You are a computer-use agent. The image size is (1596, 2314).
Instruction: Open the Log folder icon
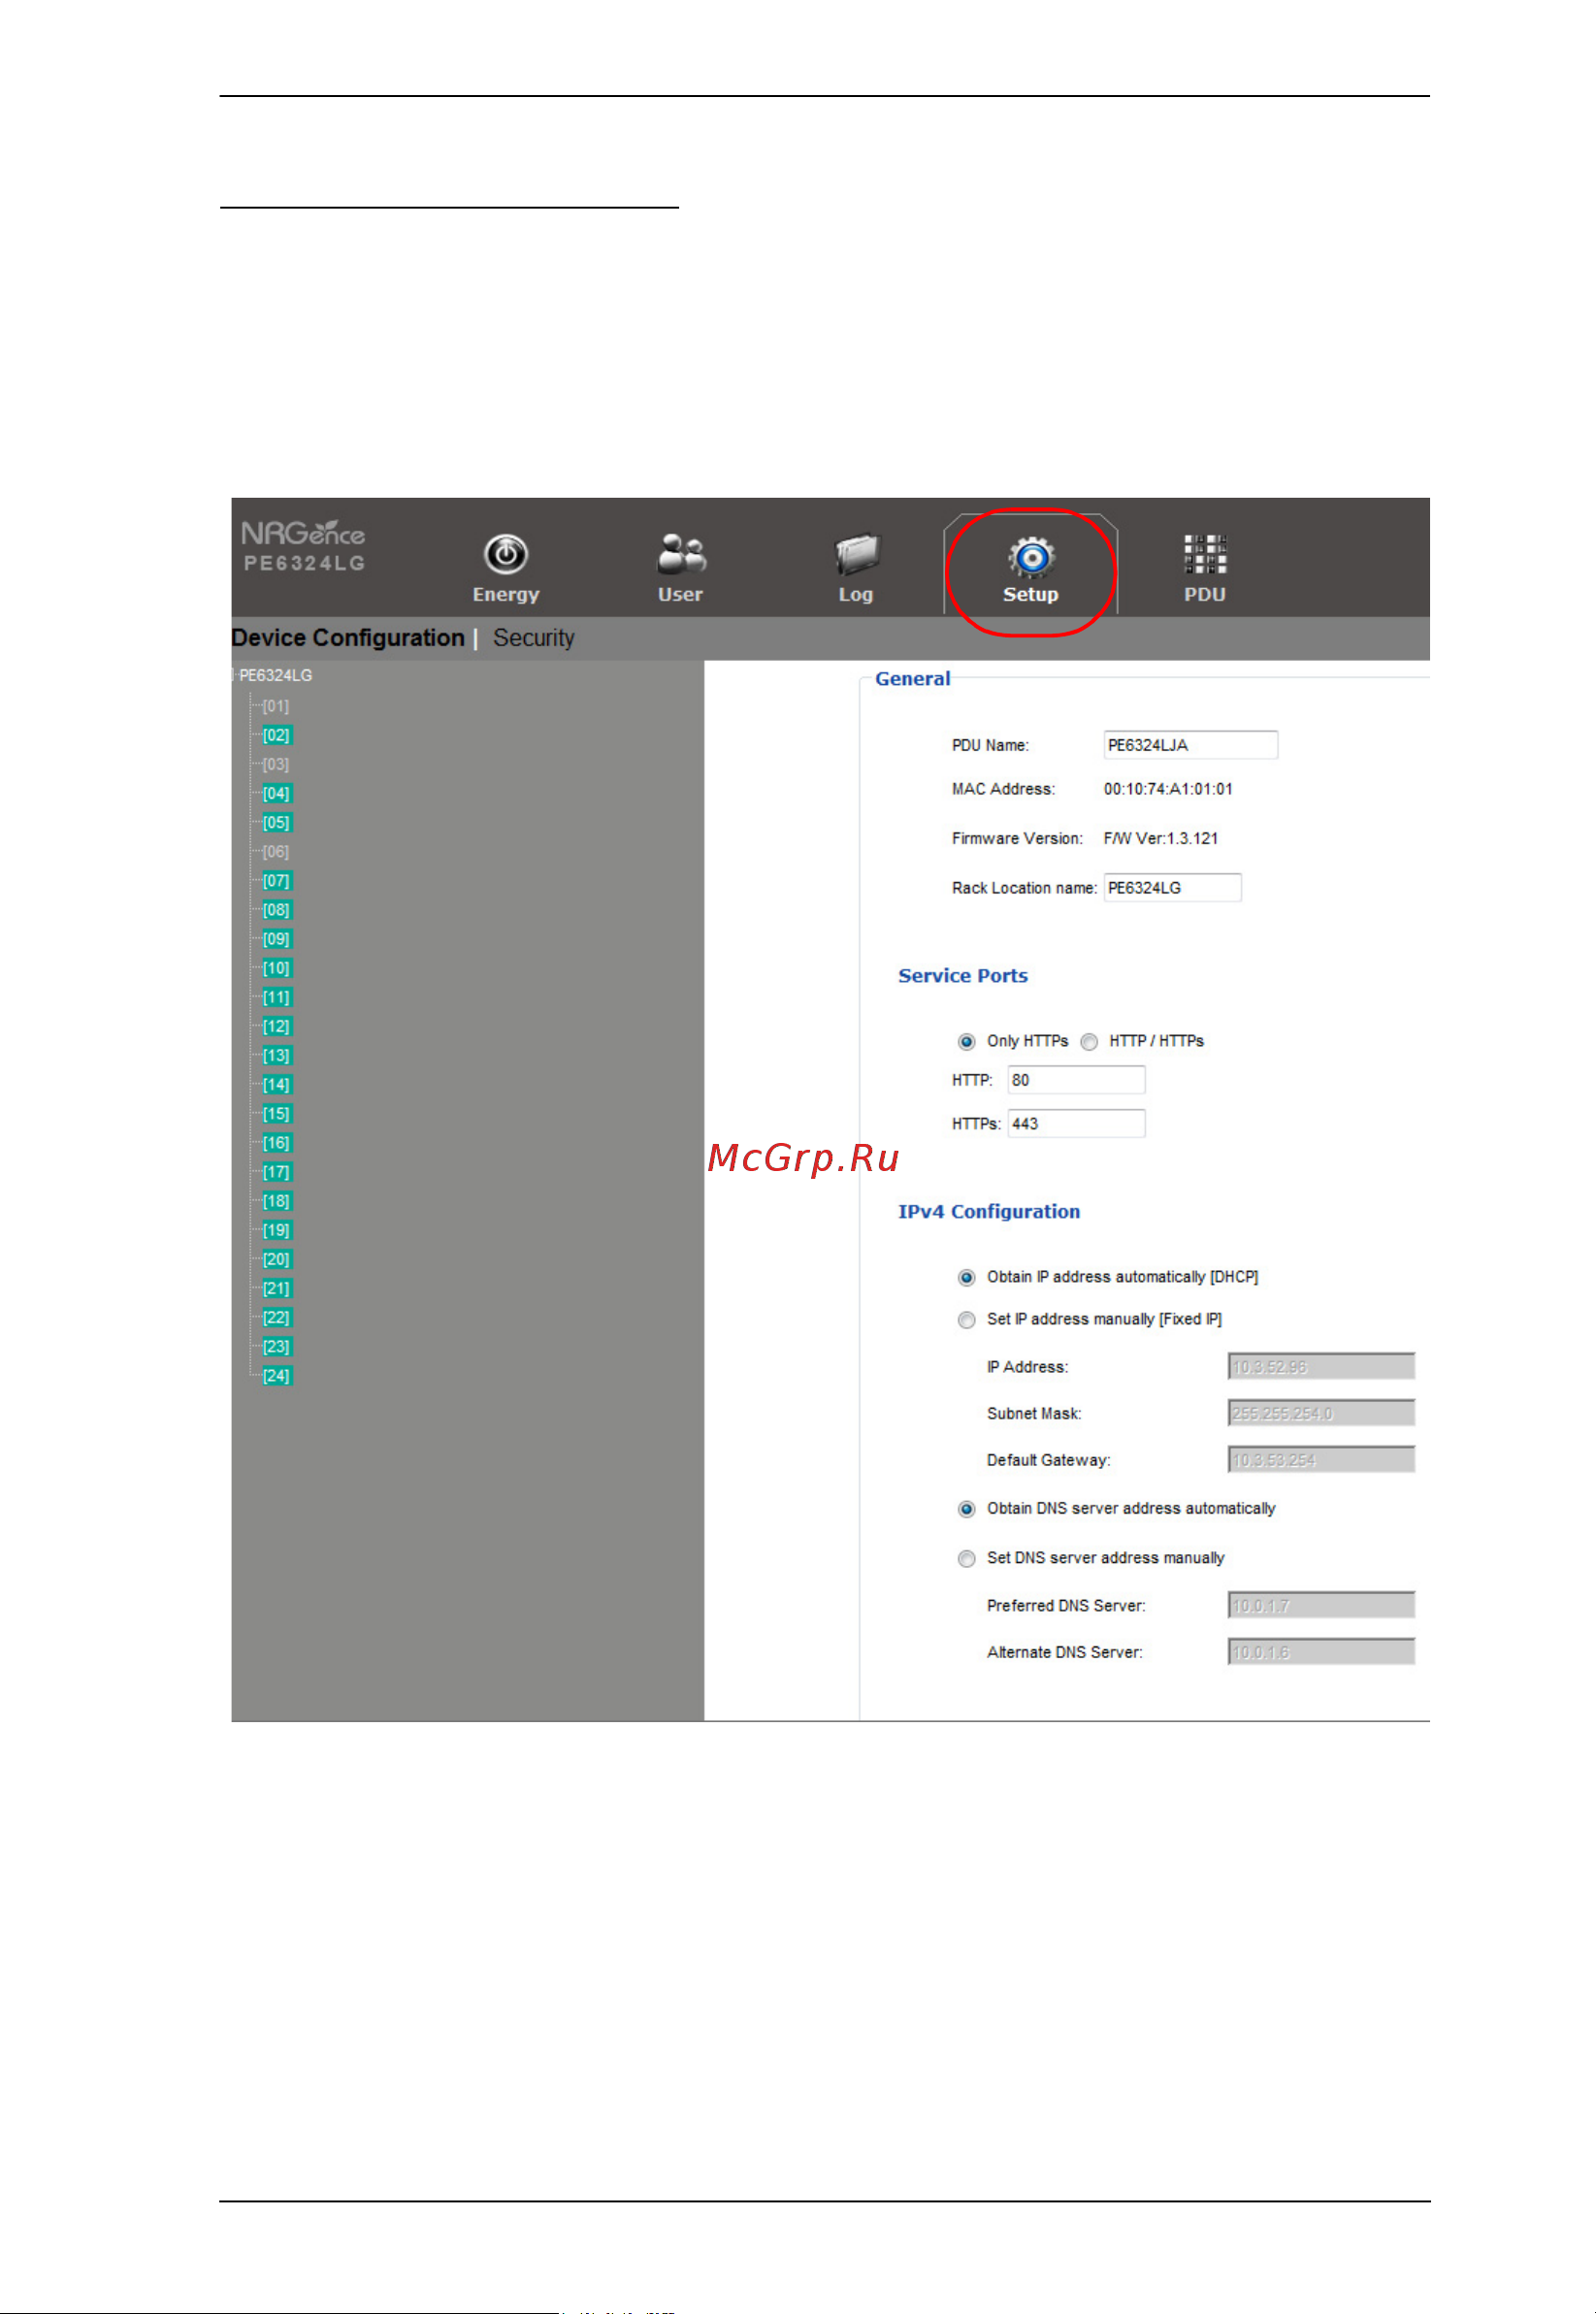856,554
